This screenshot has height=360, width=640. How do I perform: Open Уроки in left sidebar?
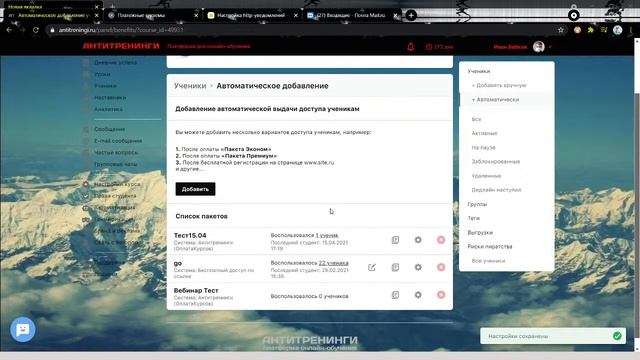[102, 74]
